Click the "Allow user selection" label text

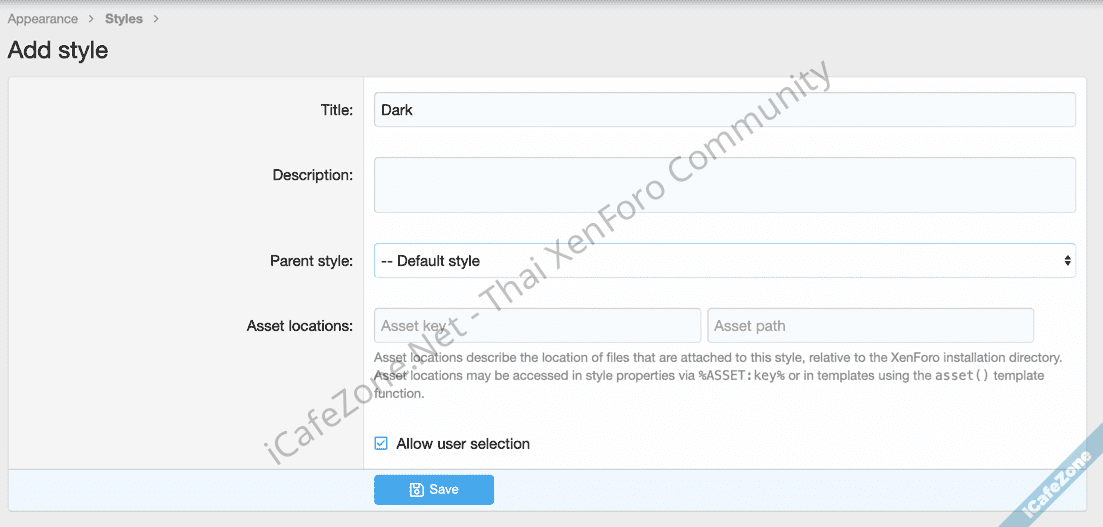click(x=463, y=444)
